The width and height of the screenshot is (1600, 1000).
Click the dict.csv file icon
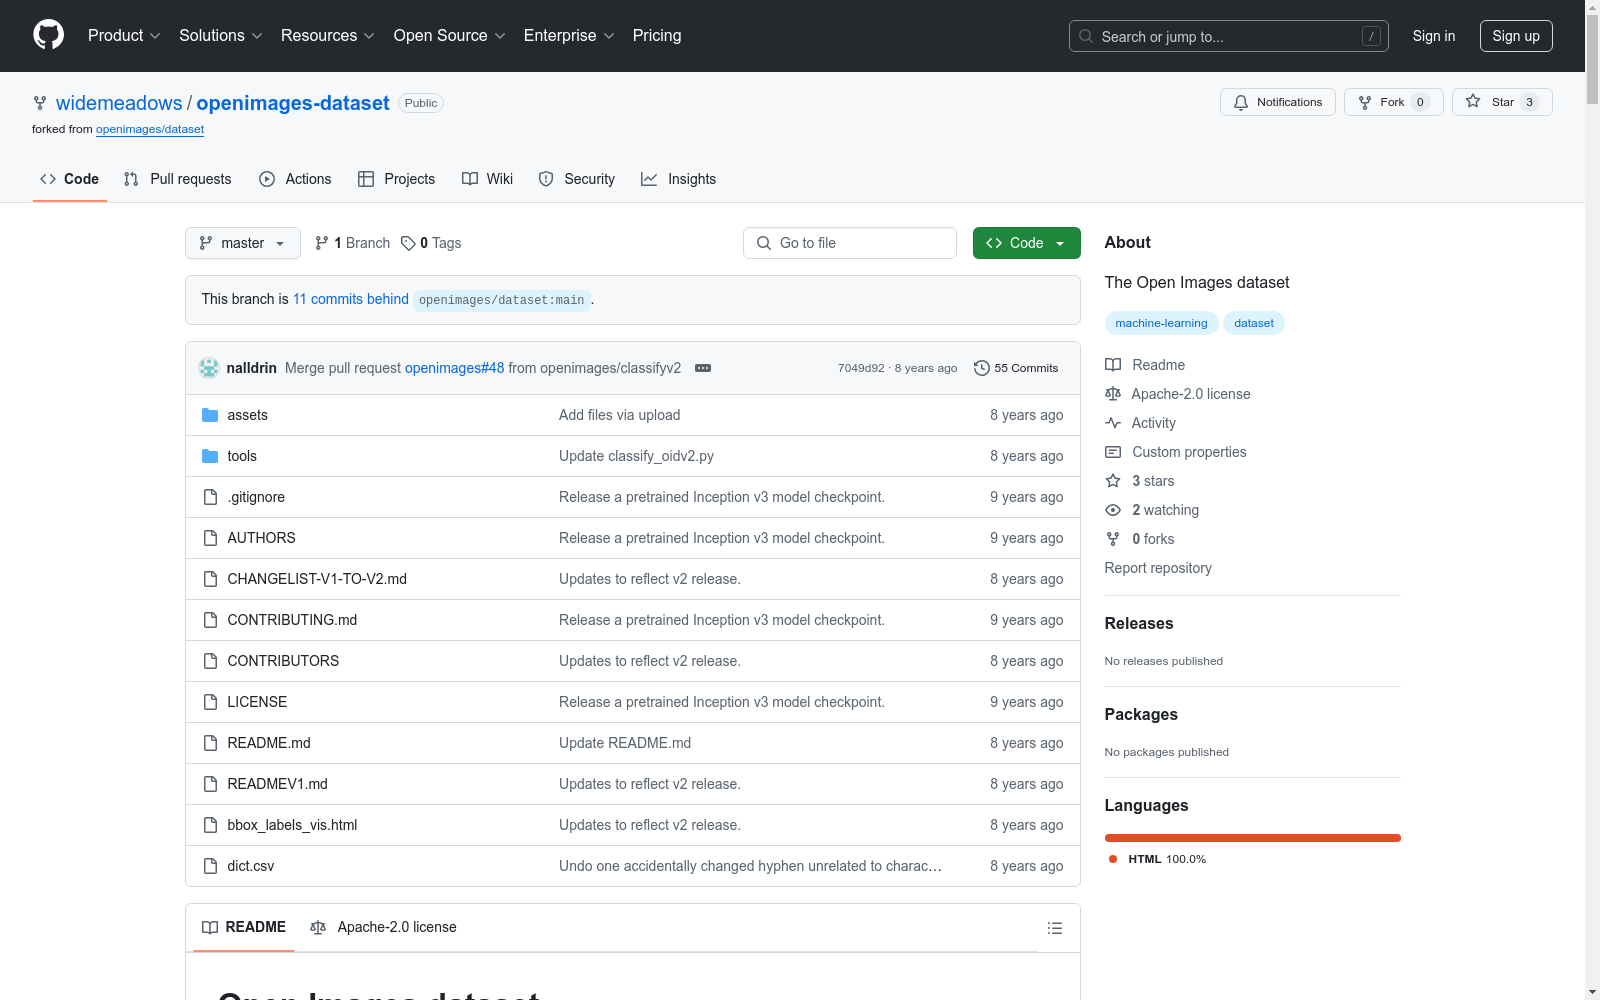coord(210,866)
